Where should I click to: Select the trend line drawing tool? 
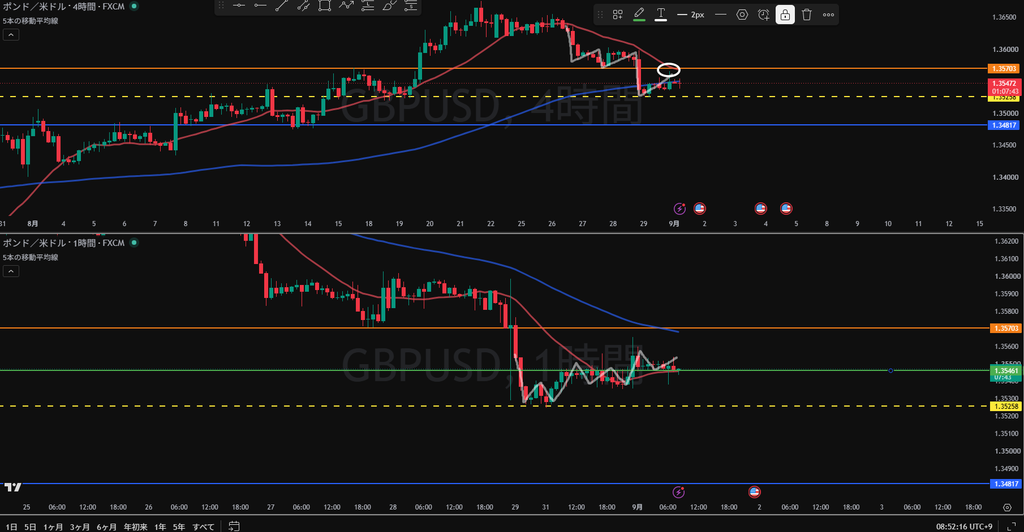pos(281,6)
